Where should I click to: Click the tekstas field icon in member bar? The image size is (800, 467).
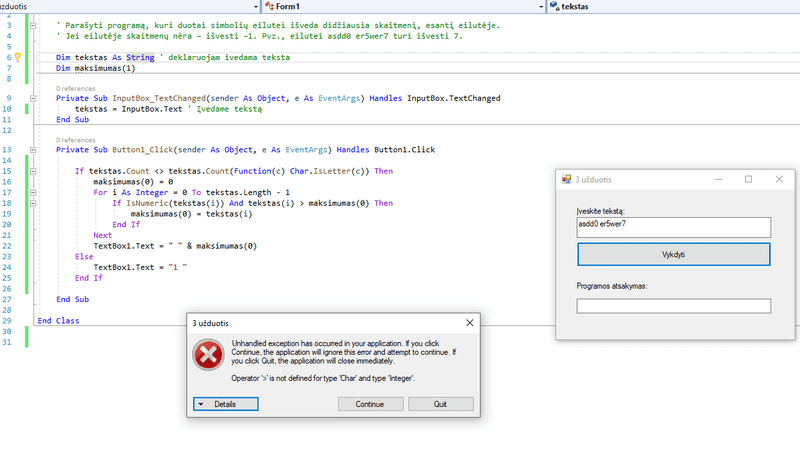pos(554,6)
